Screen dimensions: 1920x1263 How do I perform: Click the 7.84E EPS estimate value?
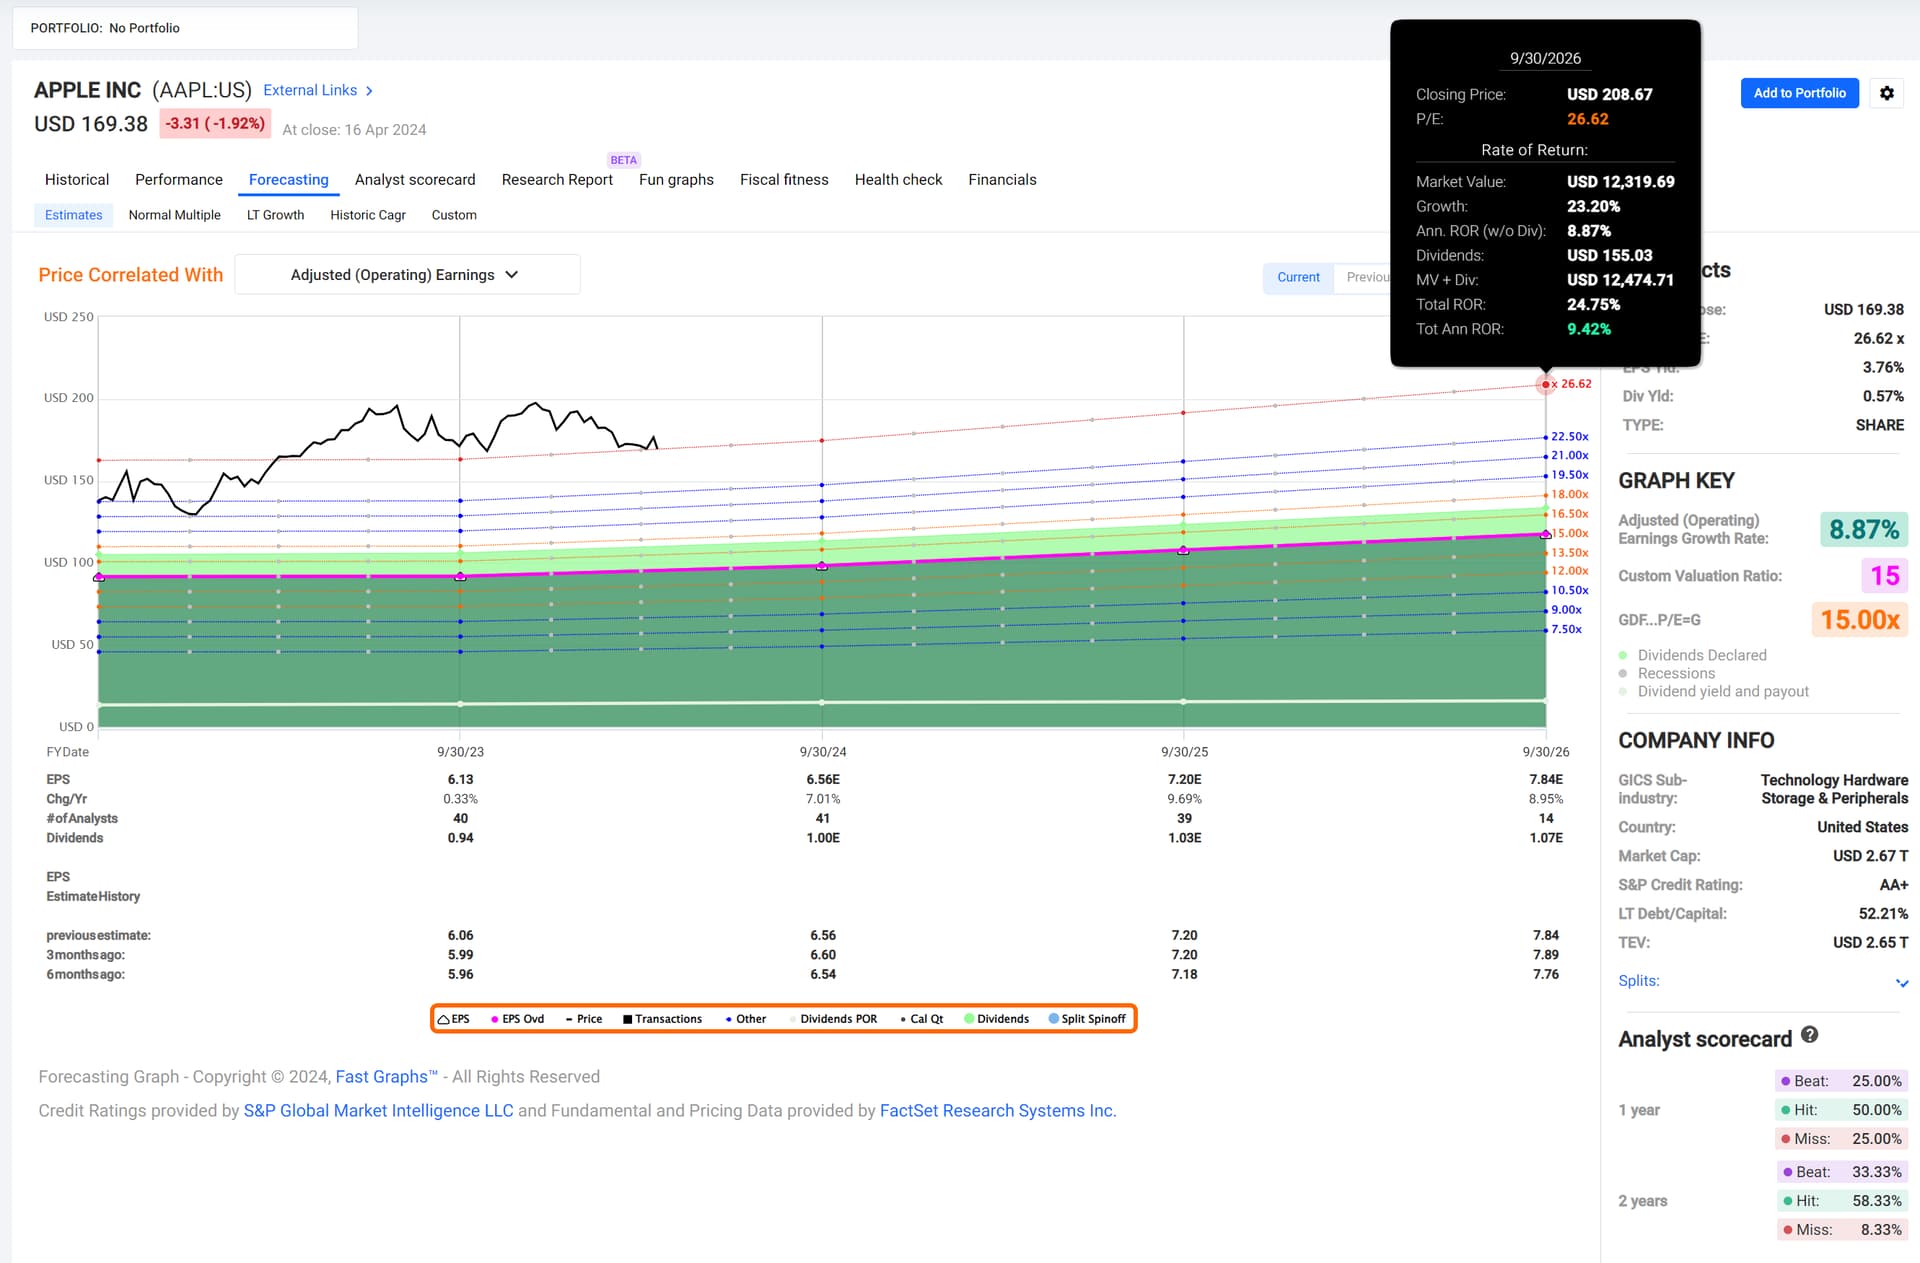click(x=1546, y=780)
